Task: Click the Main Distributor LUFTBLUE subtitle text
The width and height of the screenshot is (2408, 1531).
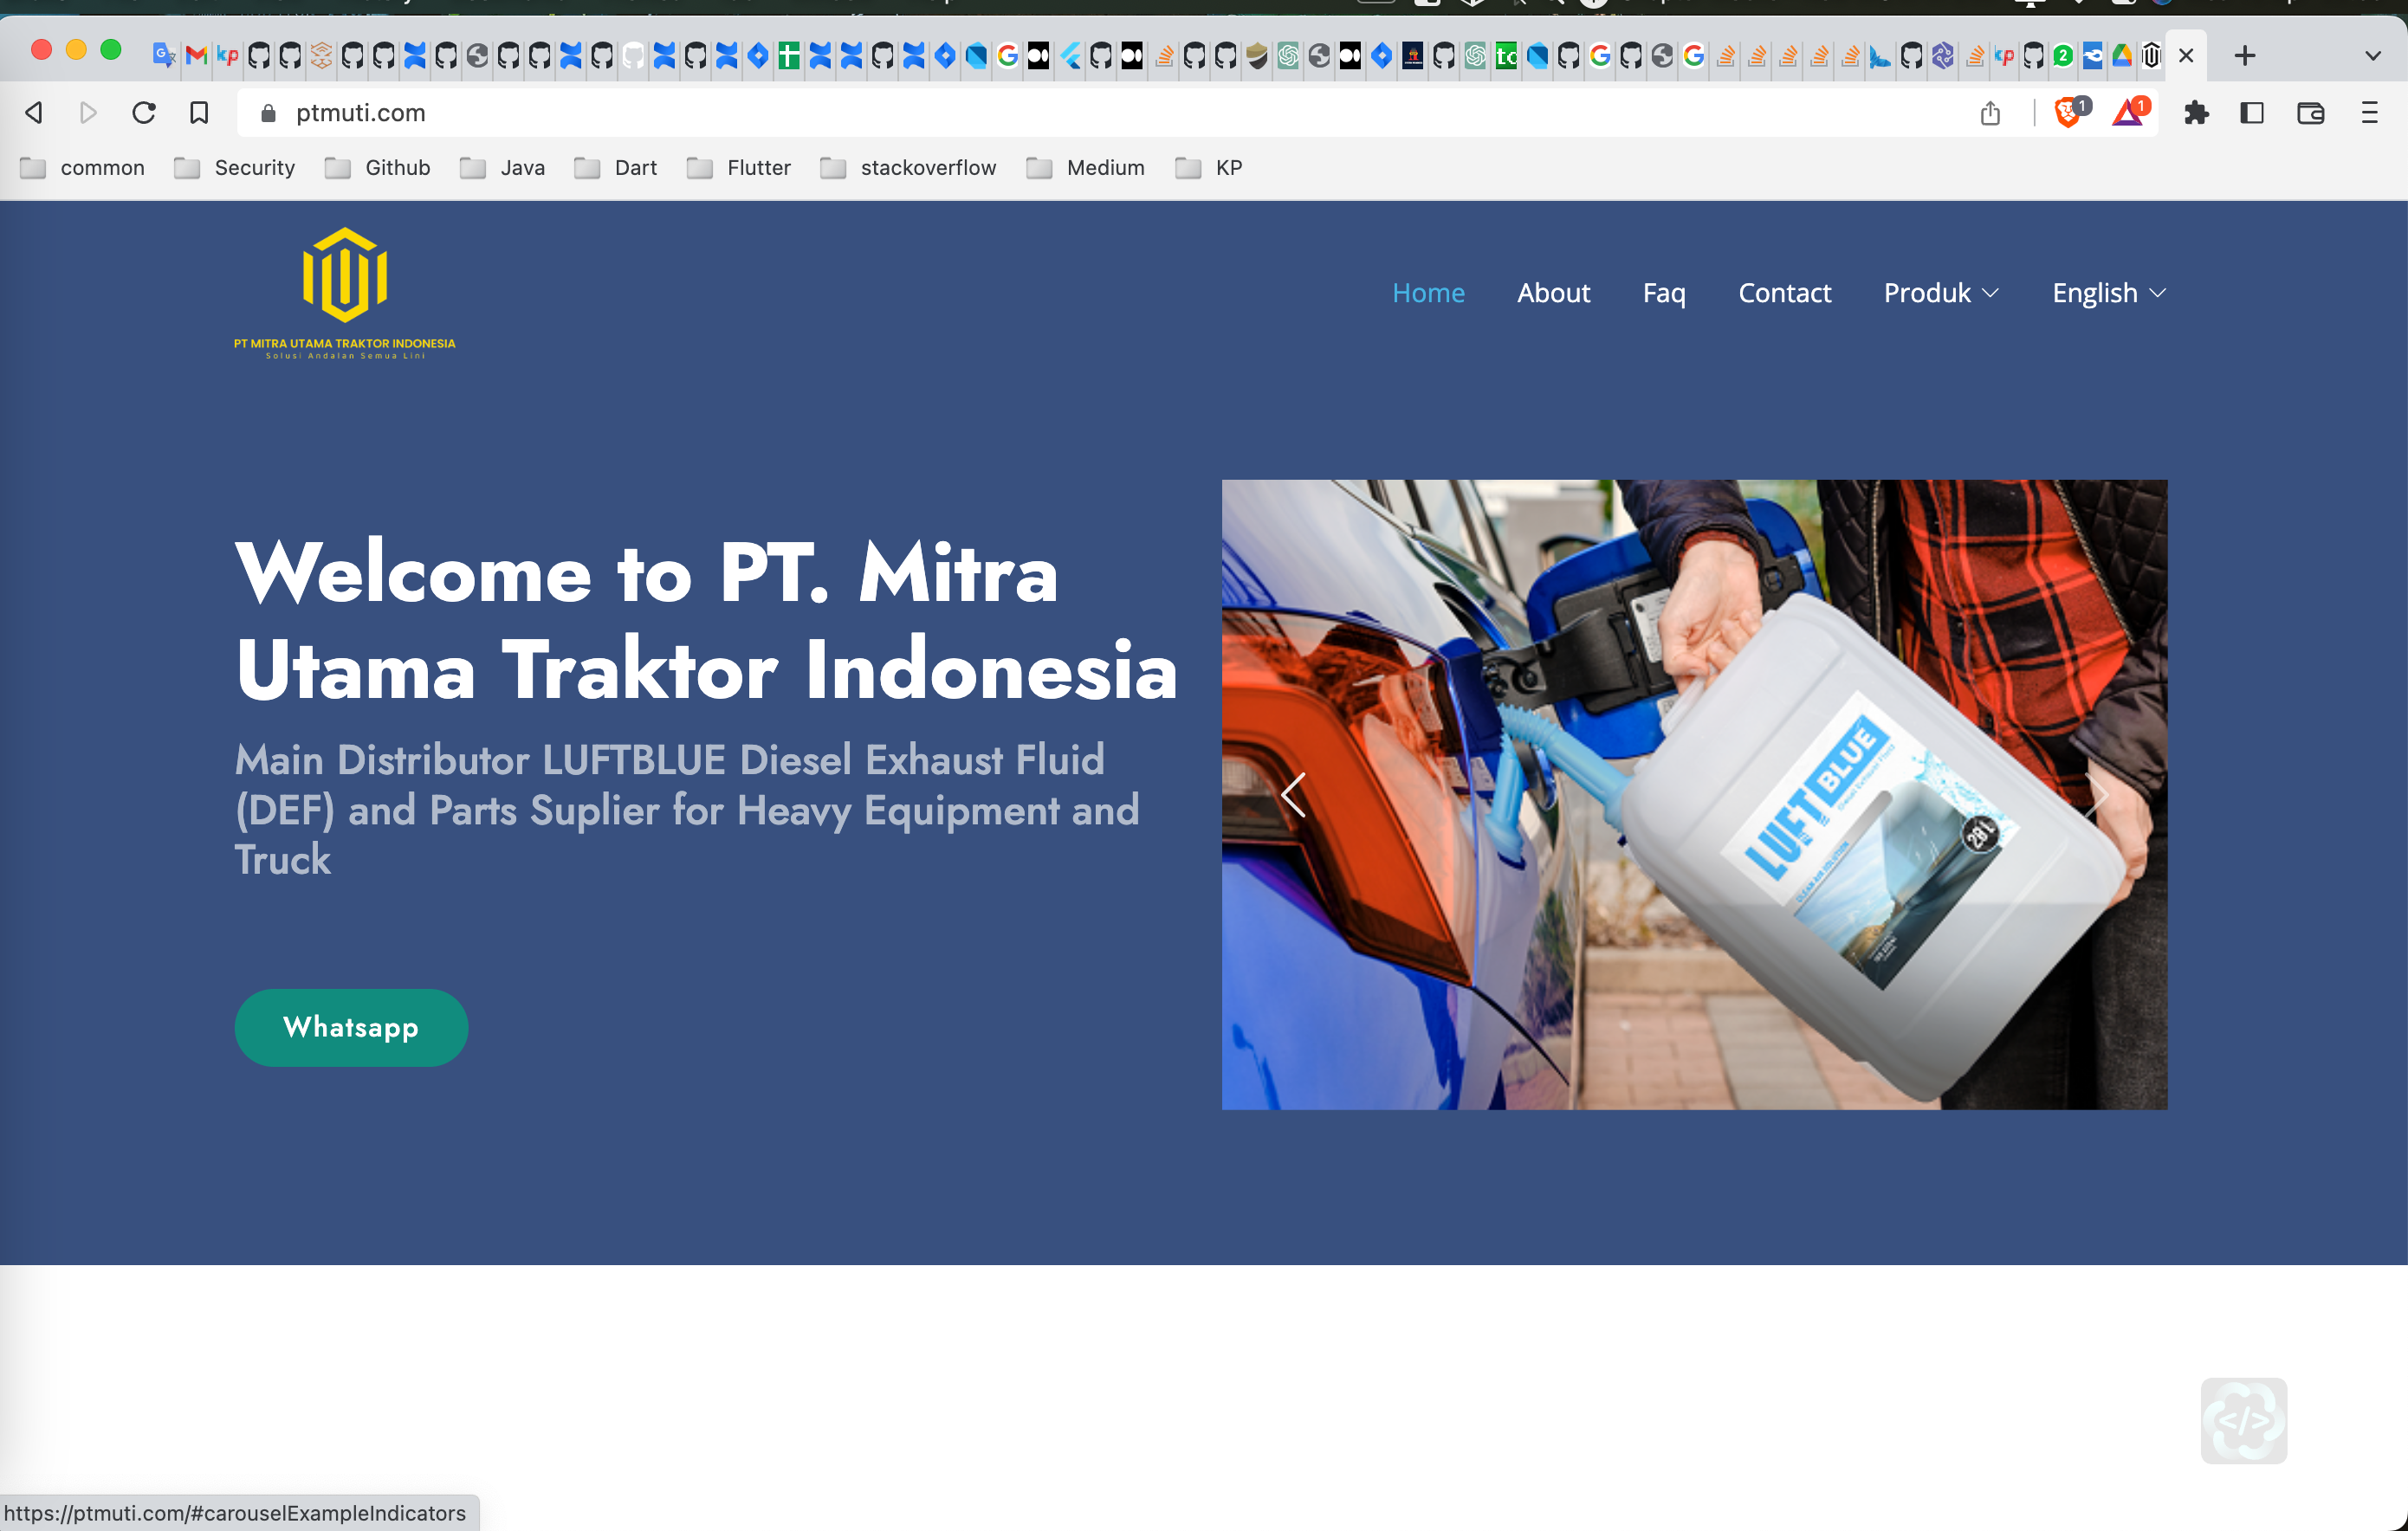Action: point(687,810)
